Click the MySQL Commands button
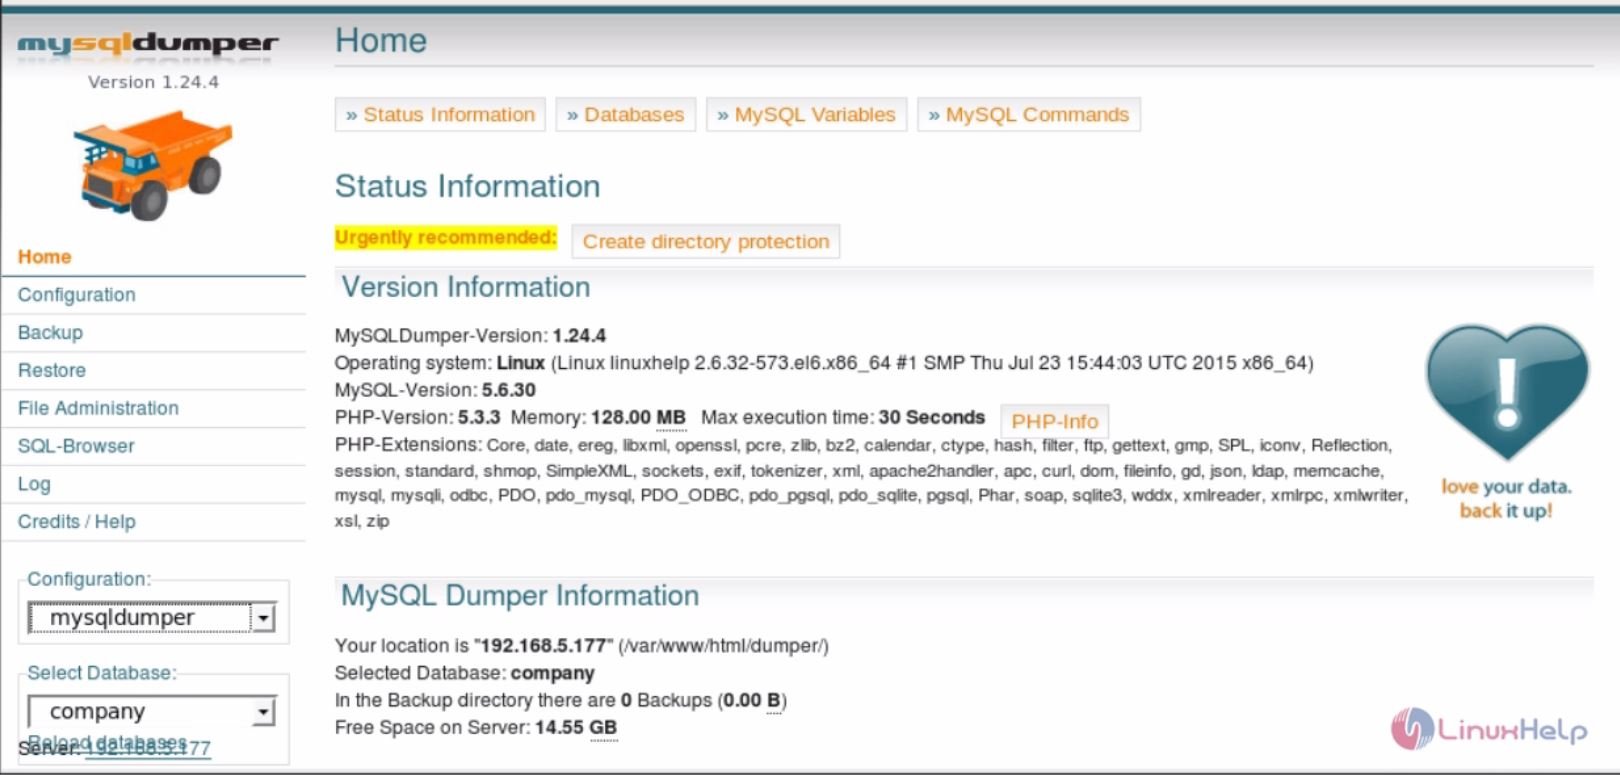Screen dimensions: 1620x775 pyautogui.click(x=1028, y=115)
